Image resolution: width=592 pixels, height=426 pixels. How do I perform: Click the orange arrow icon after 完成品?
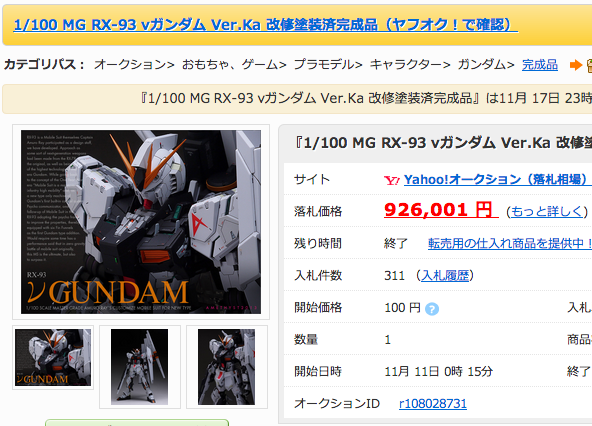pos(576,65)
